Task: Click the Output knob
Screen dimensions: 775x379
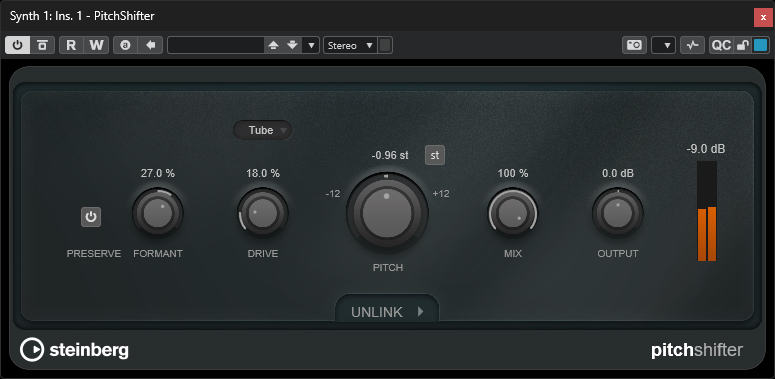Action: pos(618,213)
